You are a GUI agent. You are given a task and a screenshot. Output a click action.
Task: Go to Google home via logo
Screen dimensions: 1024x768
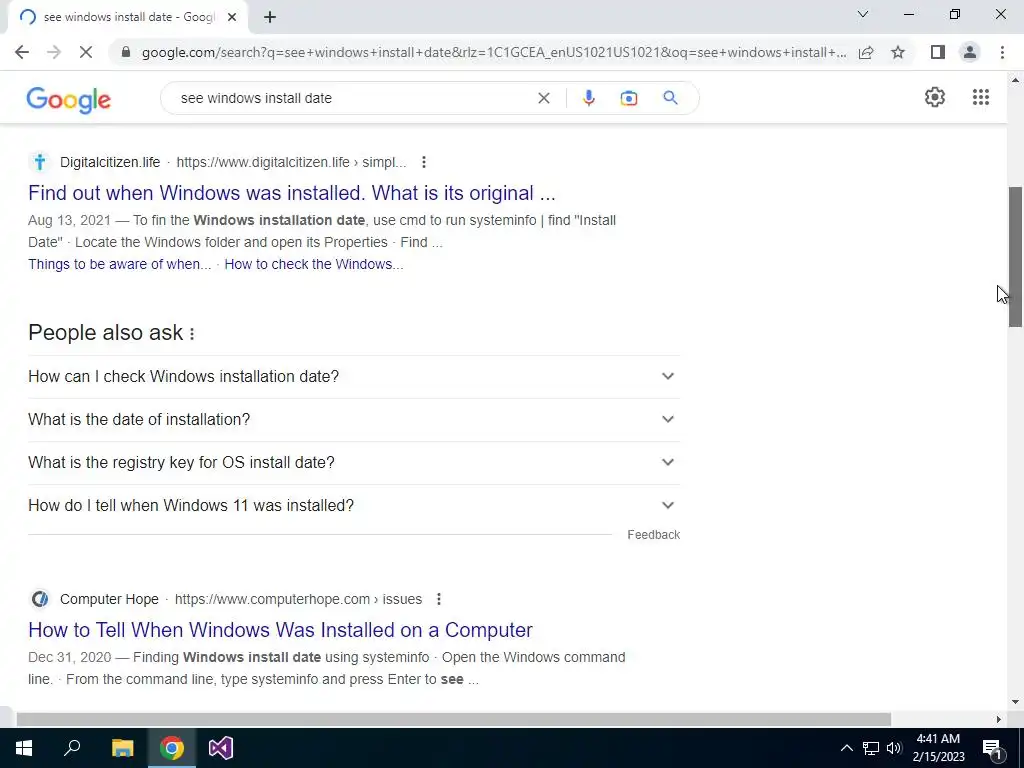[x=69, y=99]
